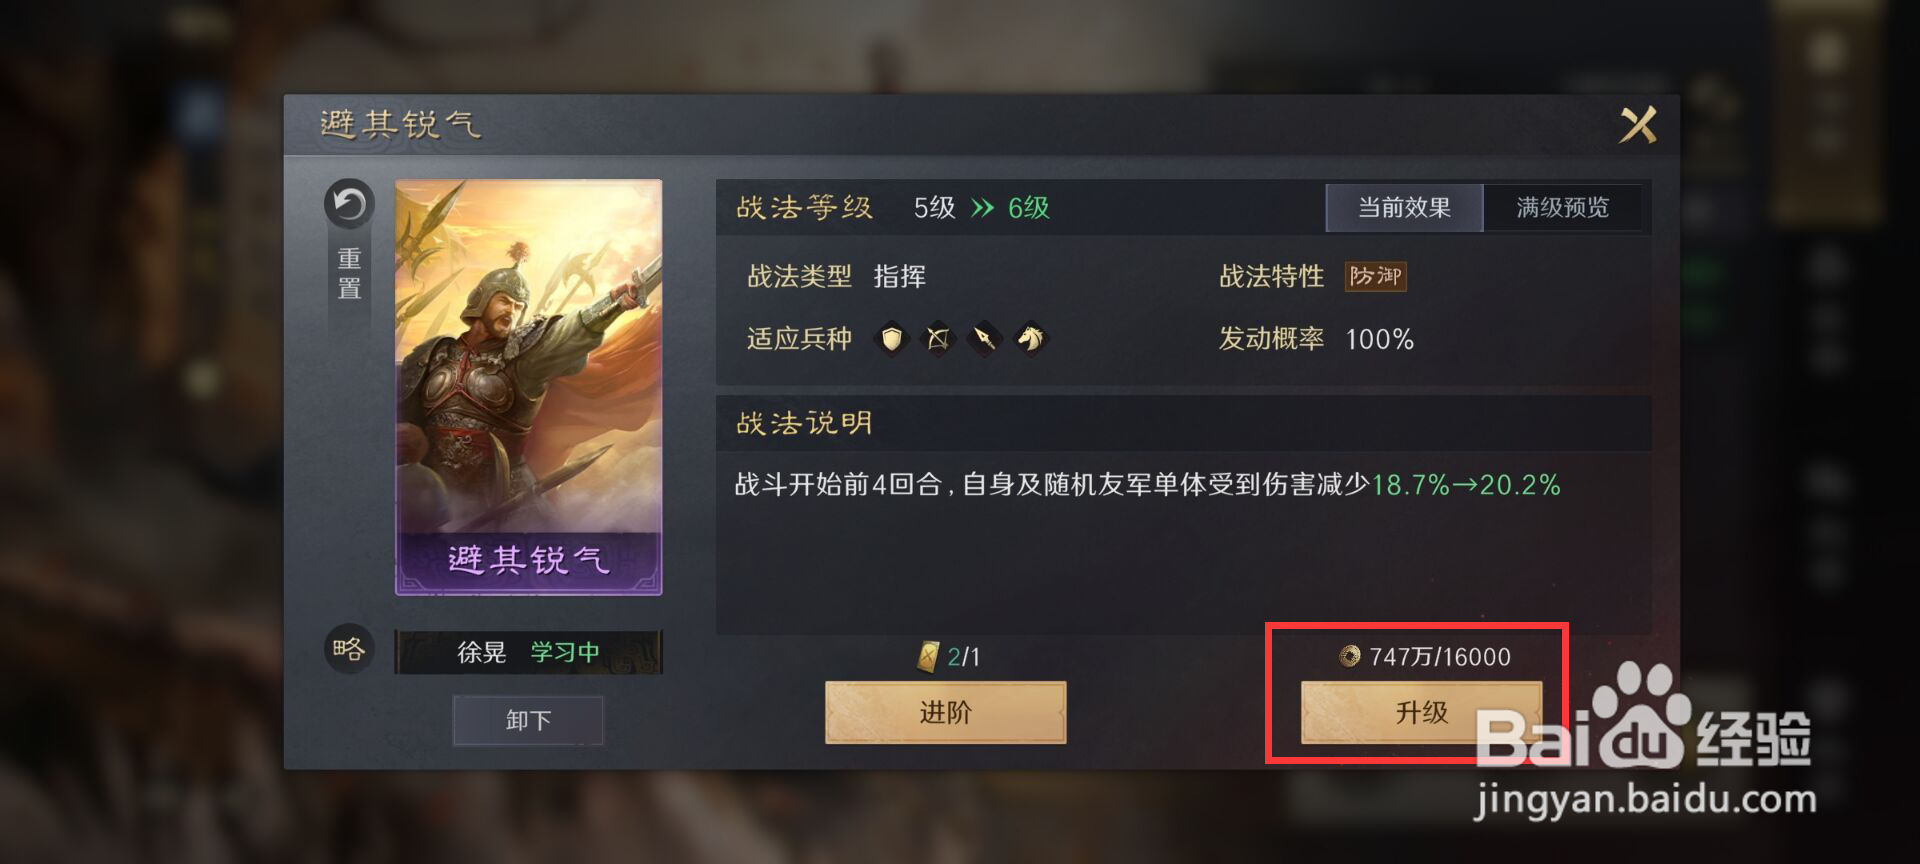Select the cavalry horse troop icon
Viewport: 1920px width, 864px height.
click(1031, 339)
